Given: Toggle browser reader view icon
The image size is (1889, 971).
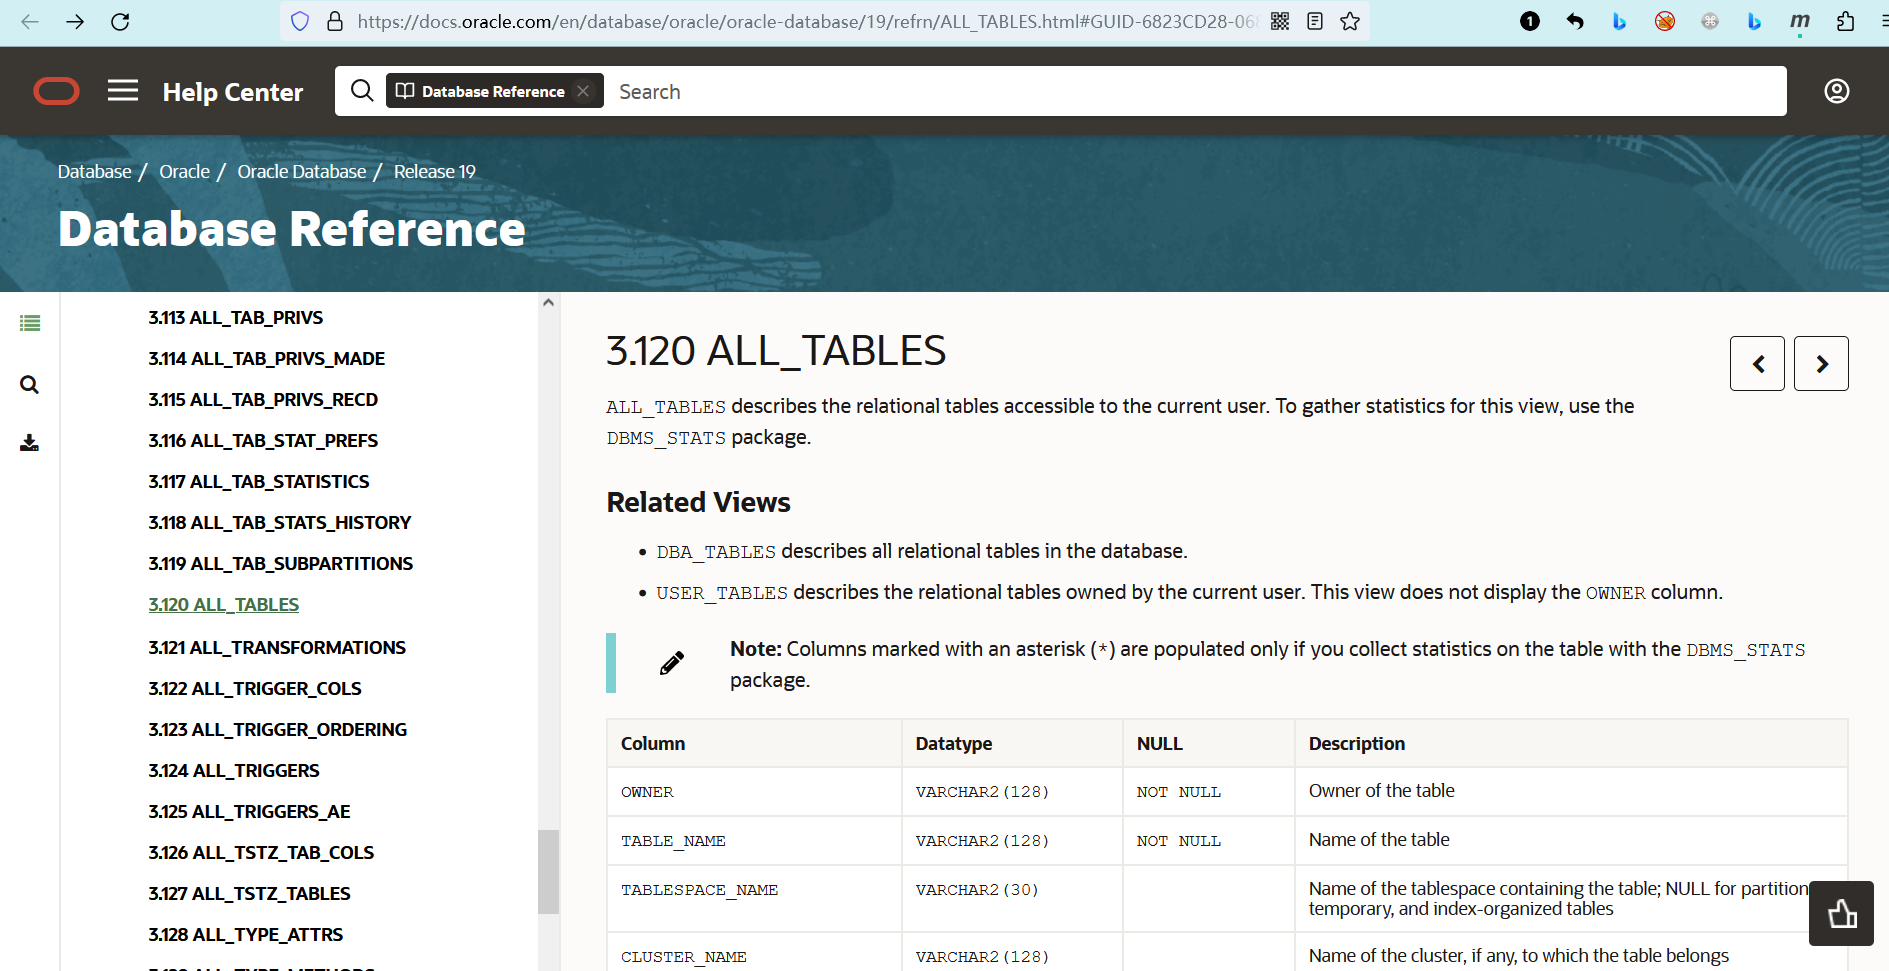Looking at the screenshot, I should click(x=1315, y=21).
